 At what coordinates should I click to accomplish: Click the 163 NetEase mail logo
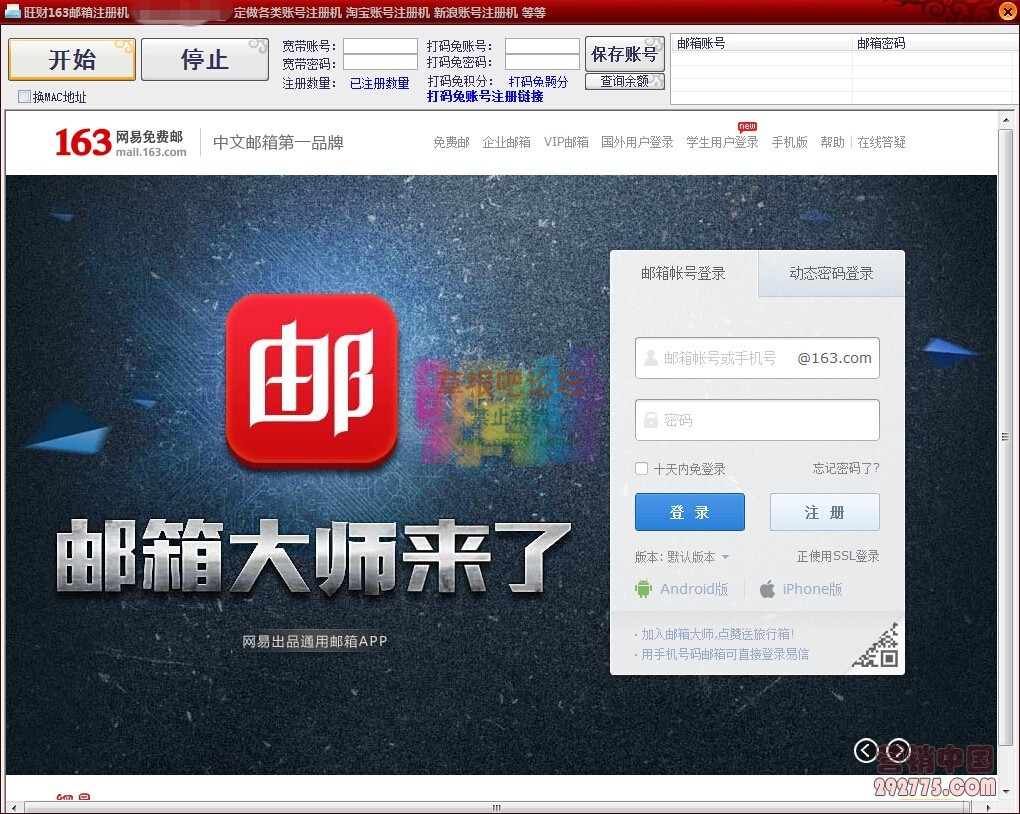pos(121,143)
